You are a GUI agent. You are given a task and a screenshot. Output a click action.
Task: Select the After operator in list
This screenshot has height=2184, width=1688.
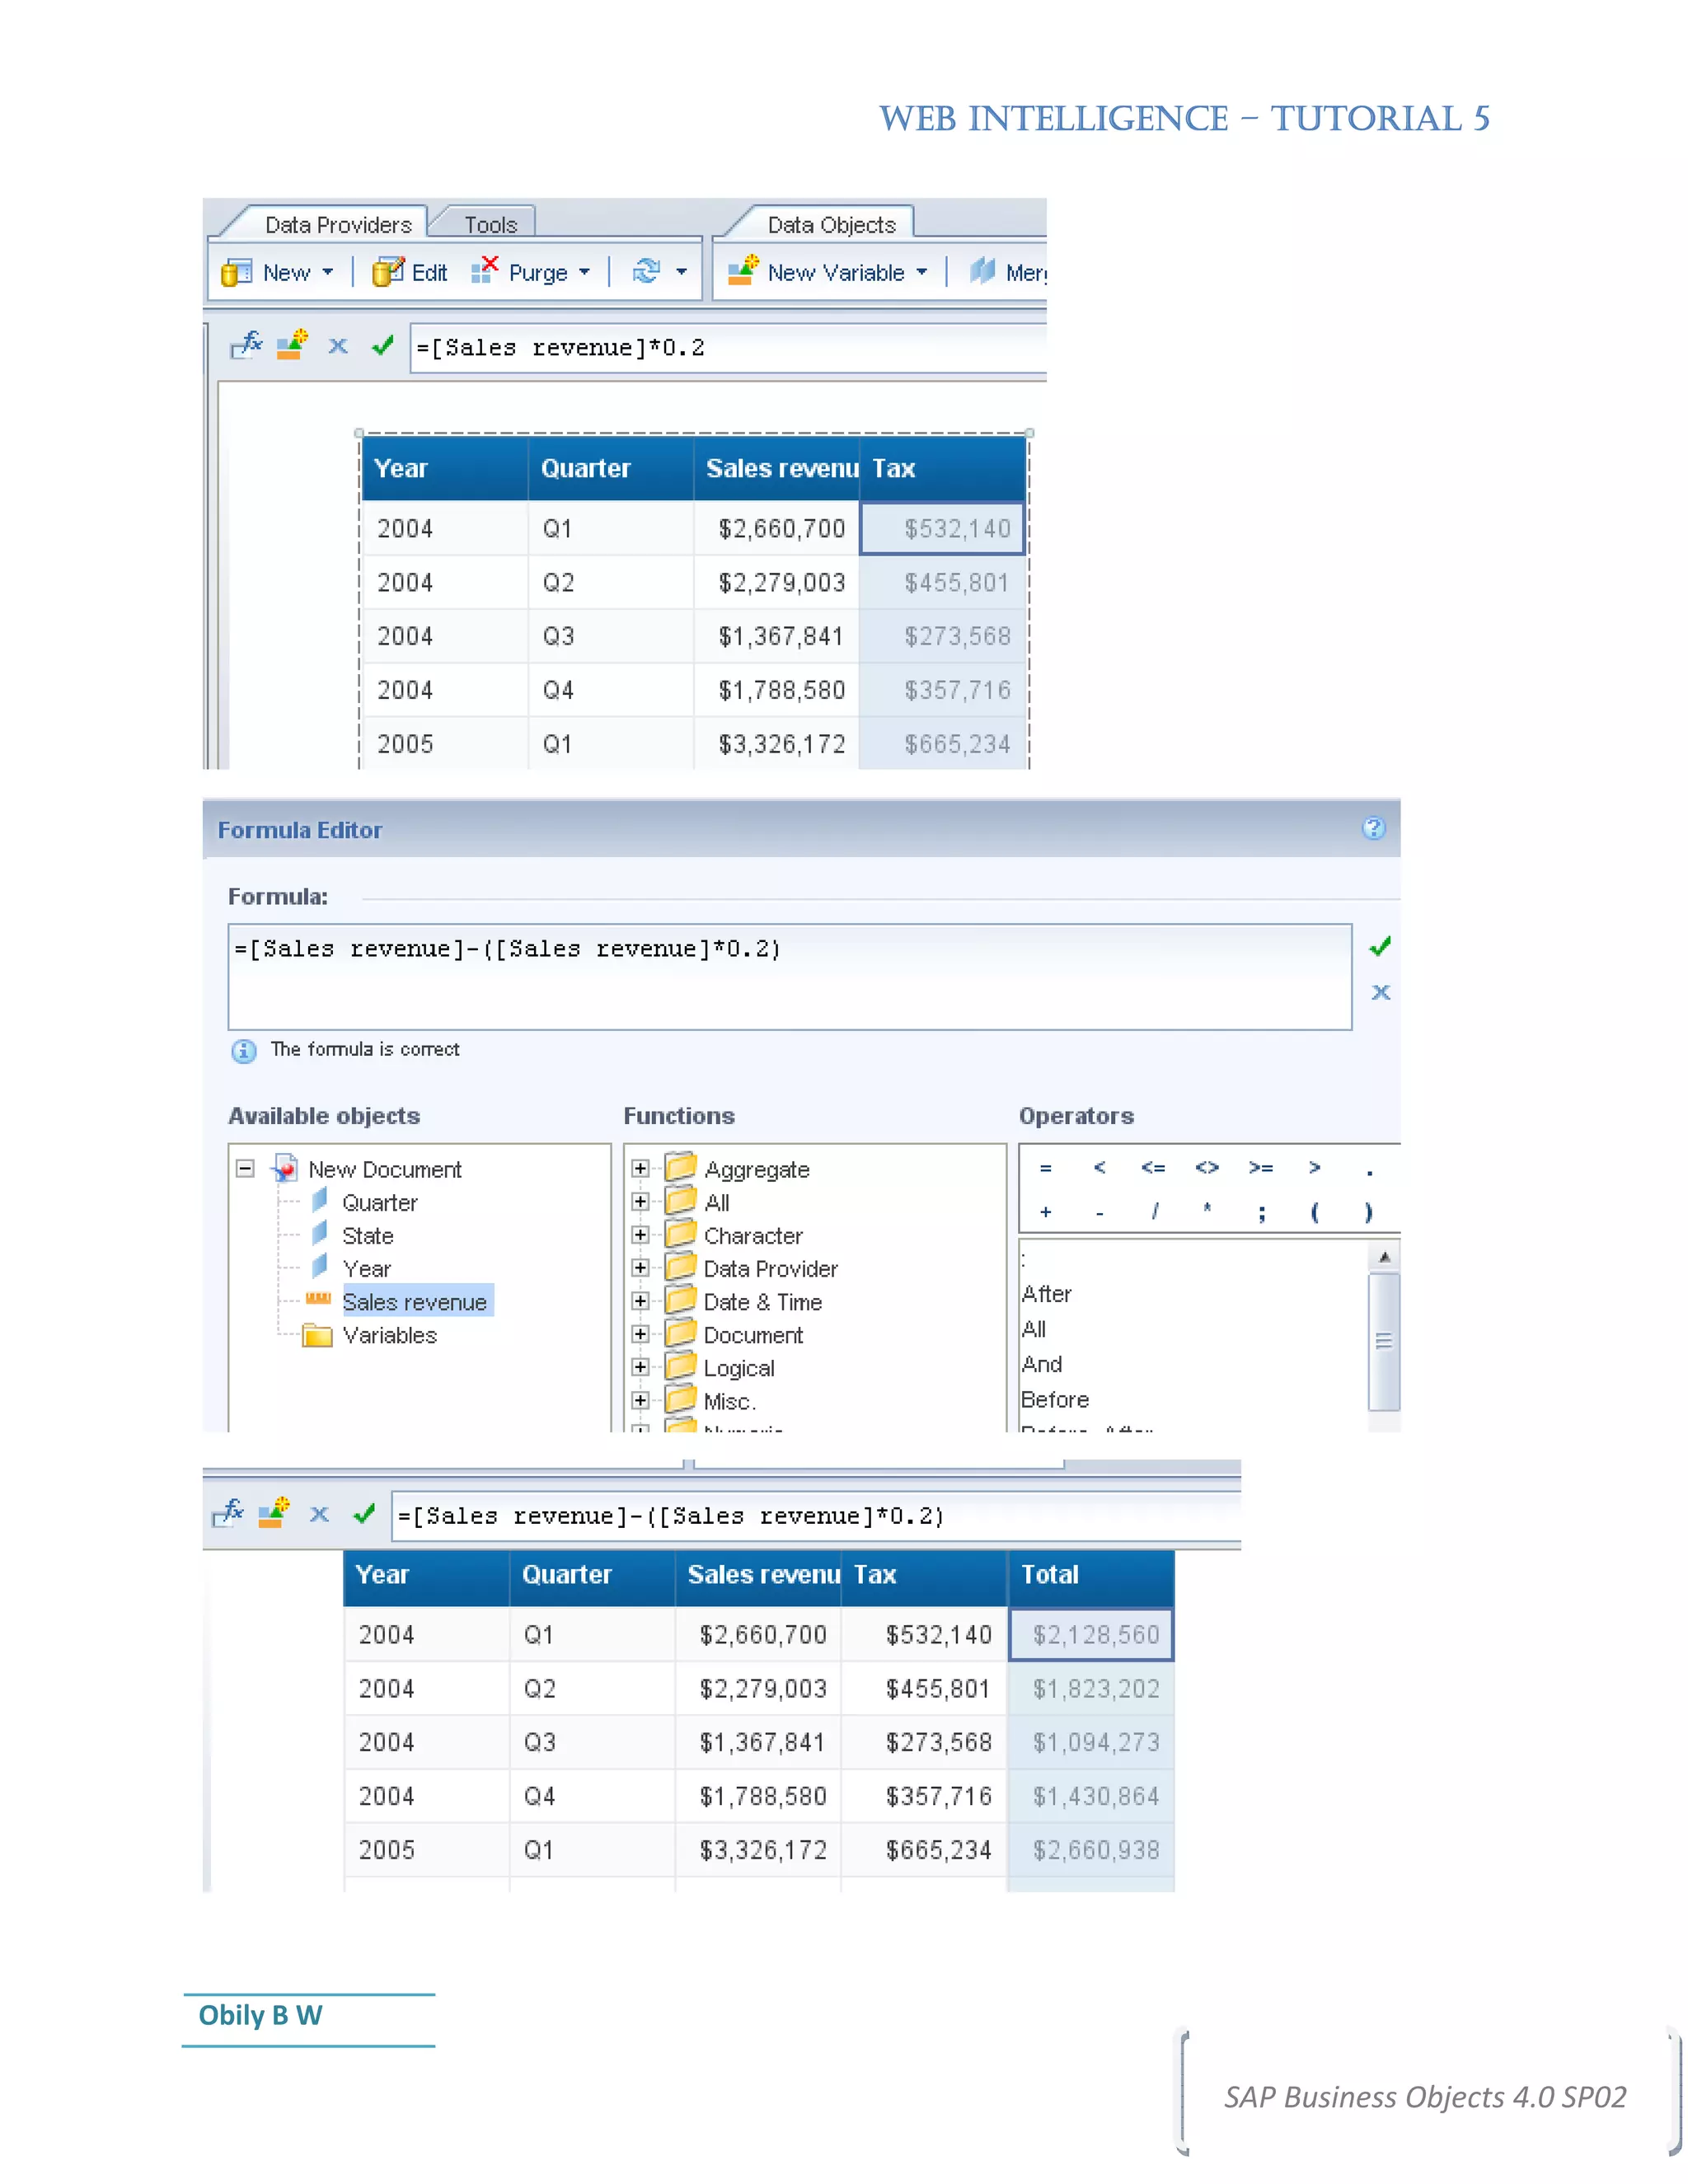[1046, 1293]
